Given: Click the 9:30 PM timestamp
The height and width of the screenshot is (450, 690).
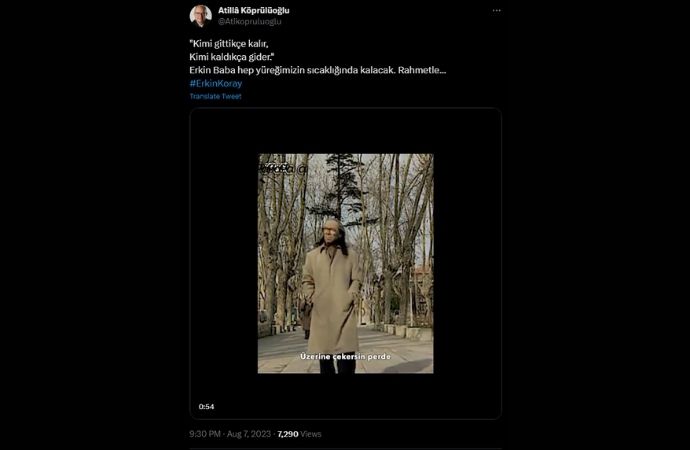Looking at the screenshot, I should tap(206, 434).
